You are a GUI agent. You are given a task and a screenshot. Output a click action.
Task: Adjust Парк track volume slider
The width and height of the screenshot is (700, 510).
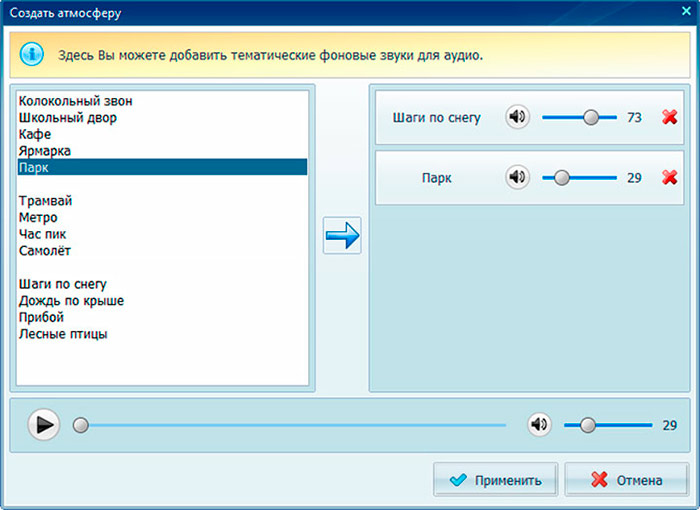pos(579,178)
